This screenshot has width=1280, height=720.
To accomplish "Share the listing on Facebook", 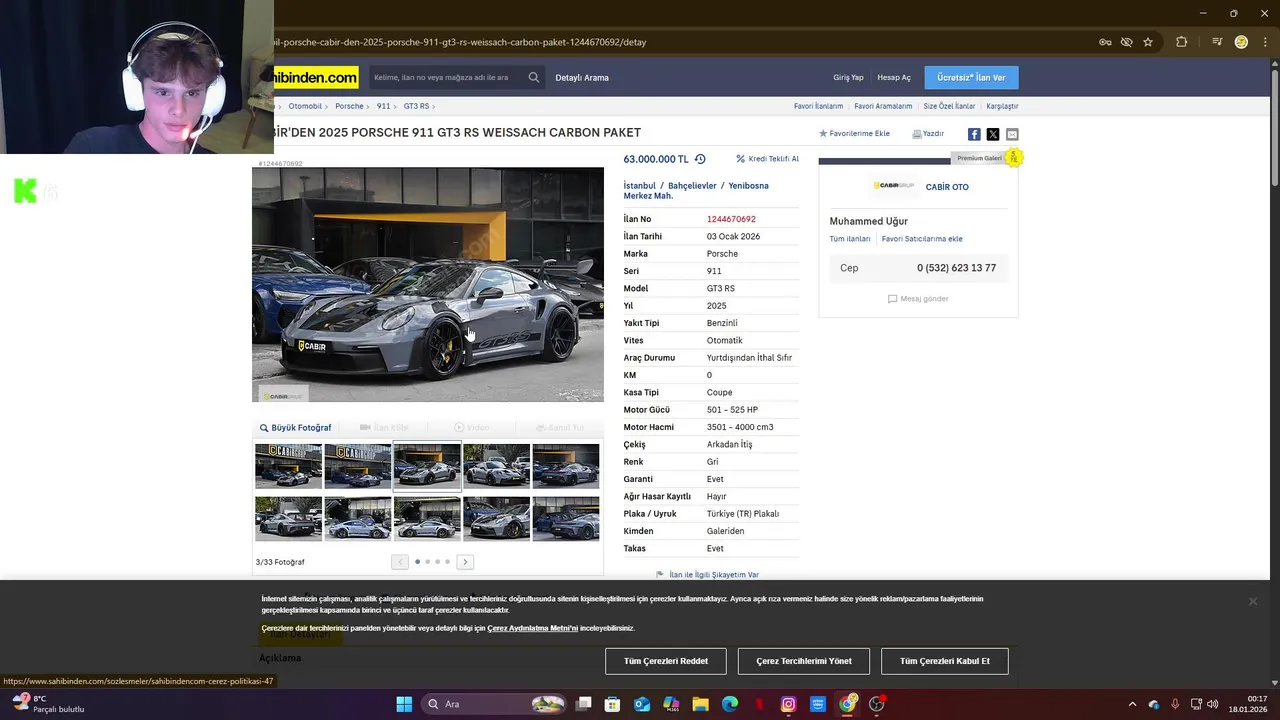I will [974, 134].
